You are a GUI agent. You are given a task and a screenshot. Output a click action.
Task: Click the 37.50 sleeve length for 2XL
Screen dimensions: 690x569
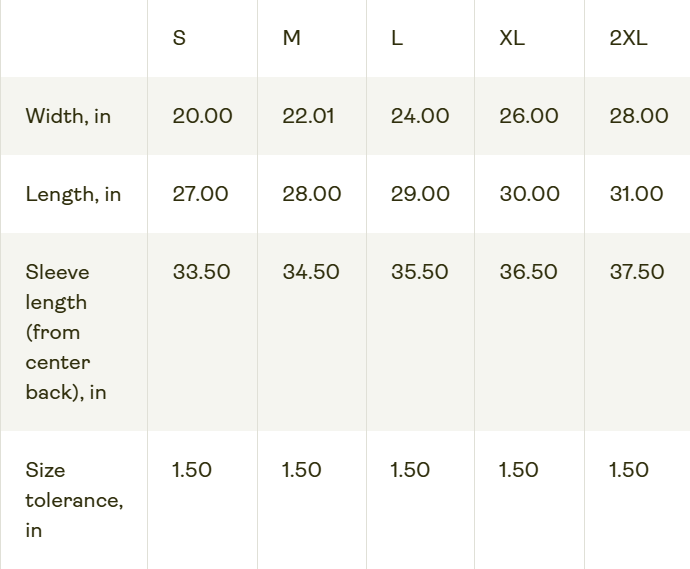[x=637, y=272]
